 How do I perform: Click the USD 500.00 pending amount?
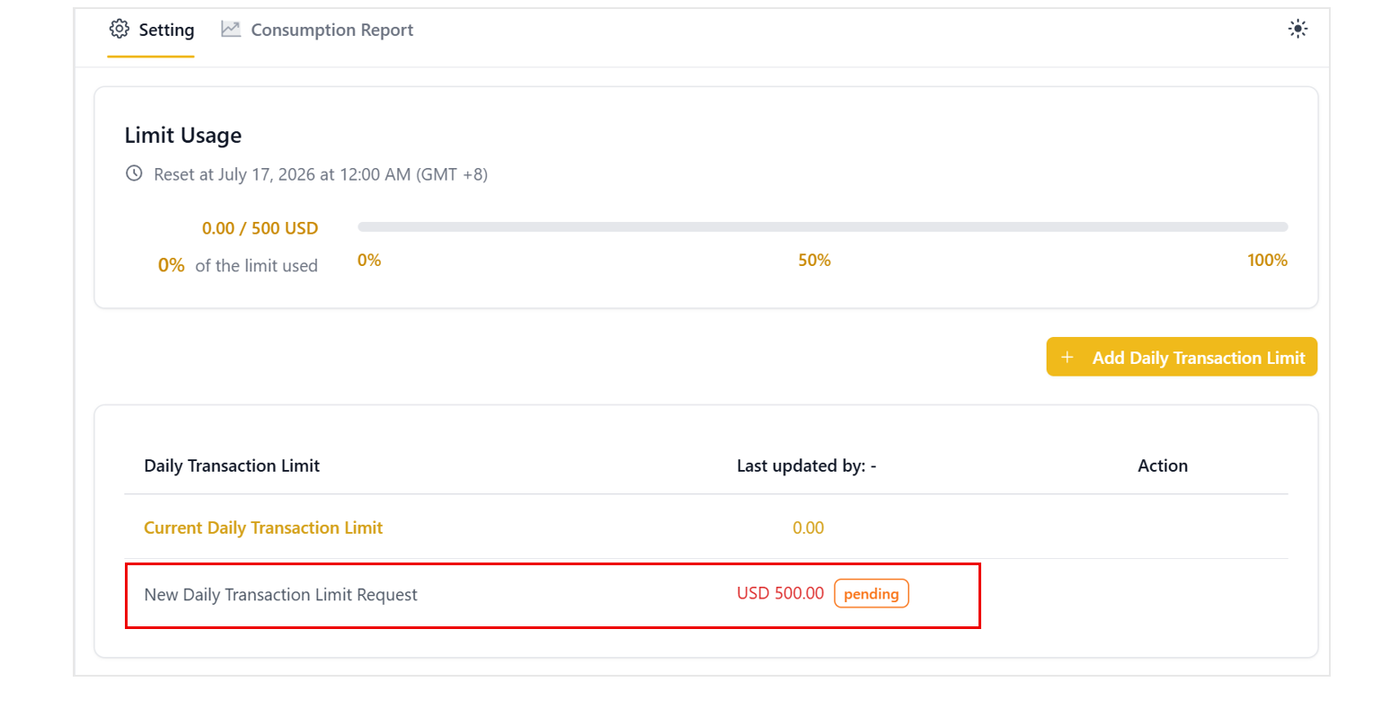pyautogui.click(x=780, y=594)
